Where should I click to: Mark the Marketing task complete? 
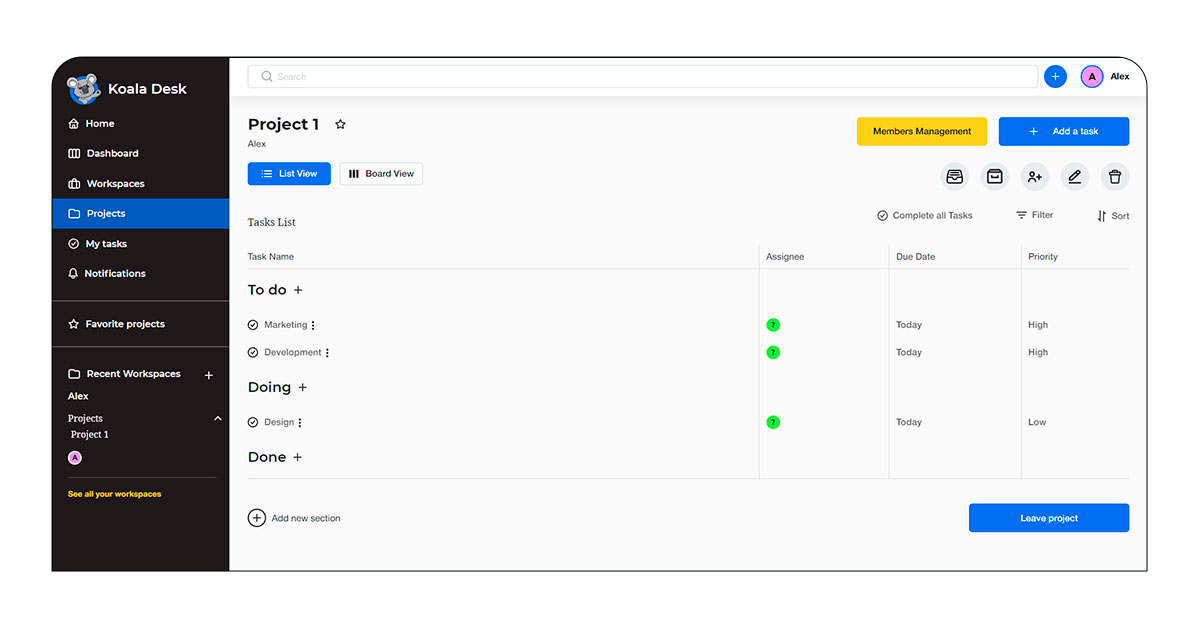click(x=253, y=325)
